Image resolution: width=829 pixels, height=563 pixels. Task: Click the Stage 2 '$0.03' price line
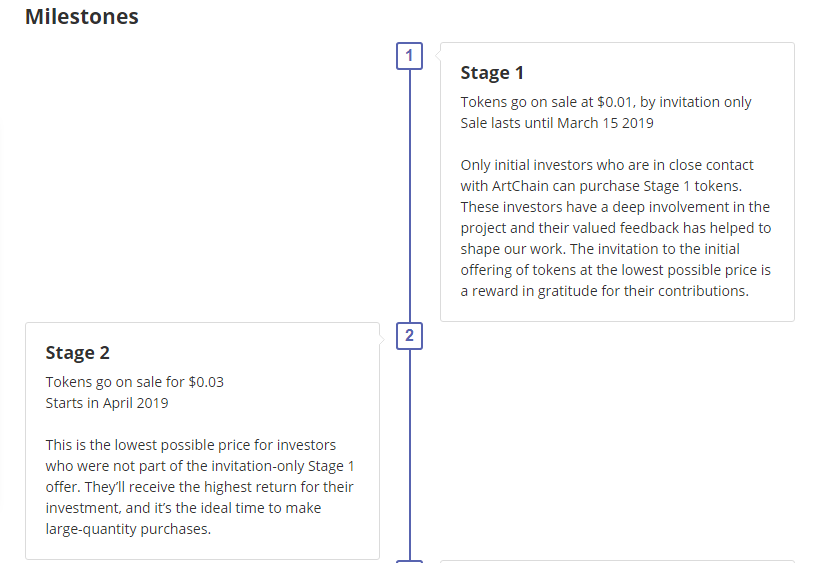pos(135,382)
